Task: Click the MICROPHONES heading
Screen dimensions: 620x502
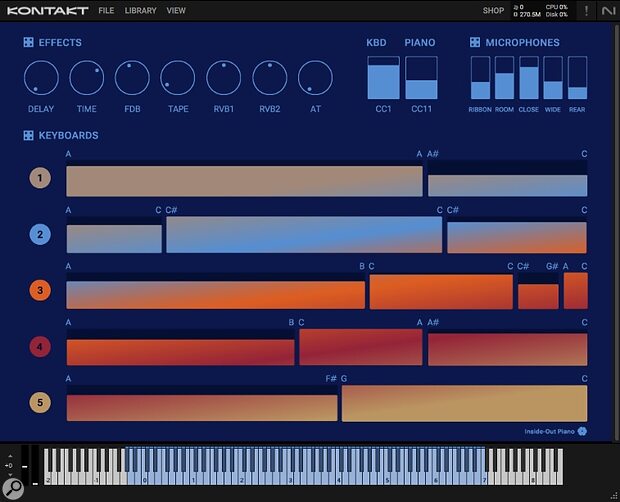Action: tap(522, 42)
